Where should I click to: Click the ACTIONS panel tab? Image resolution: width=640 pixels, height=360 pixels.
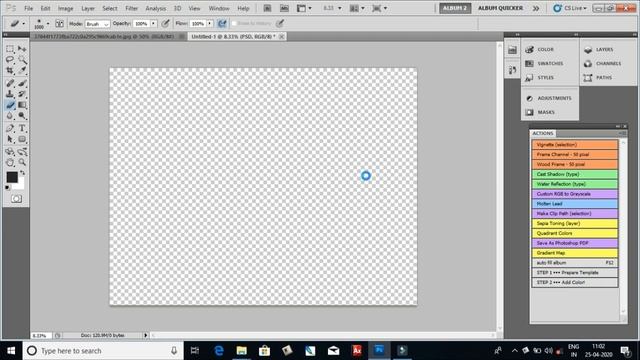pos(542,133)
